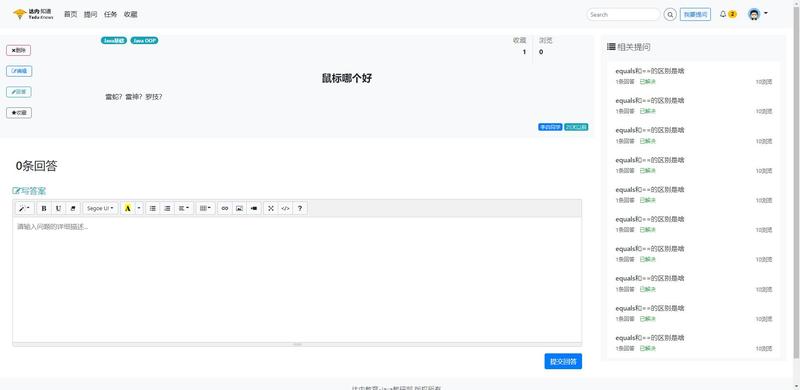Click the ✕ 删除 delete button
Image resolution: width=800 pixels, height=390 pixels.
click(18, 50)
